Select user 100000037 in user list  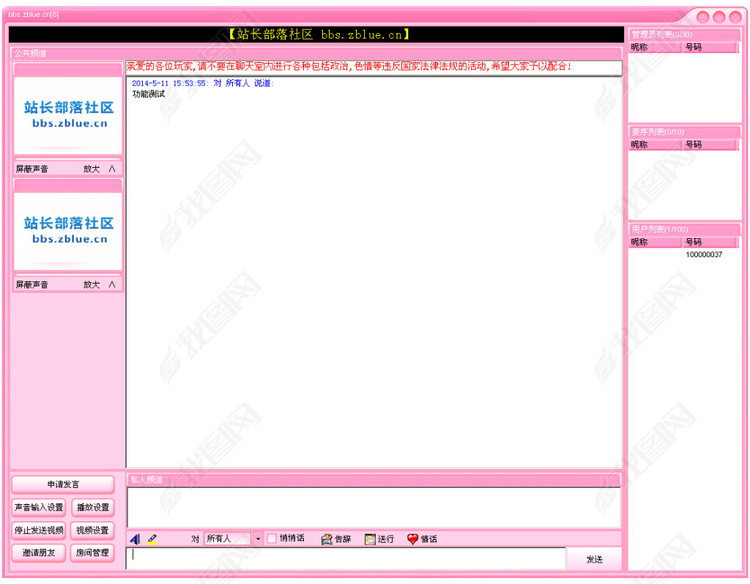click(703, 255)
